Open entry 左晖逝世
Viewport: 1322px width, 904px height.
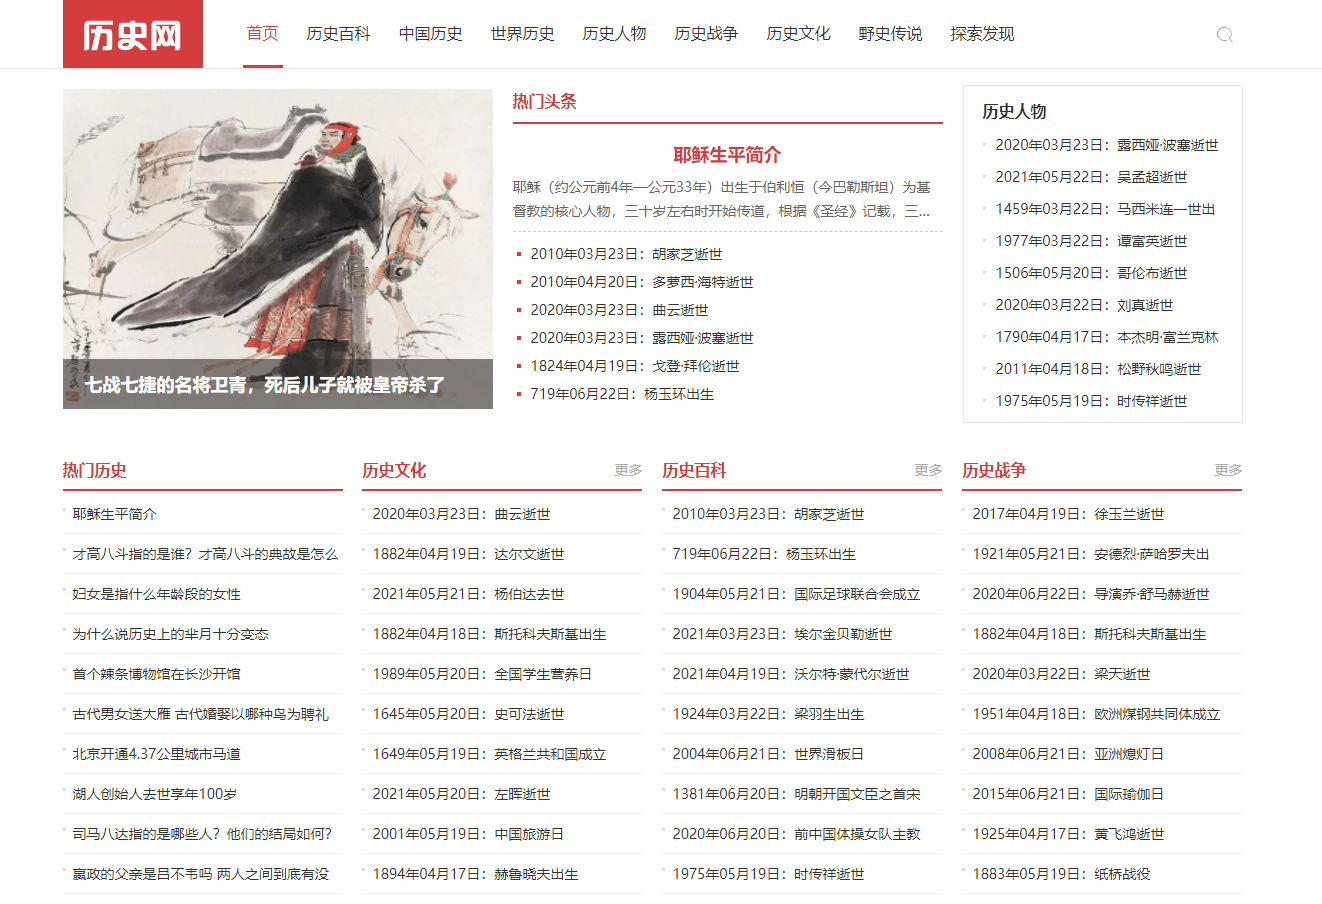[461, 794]
